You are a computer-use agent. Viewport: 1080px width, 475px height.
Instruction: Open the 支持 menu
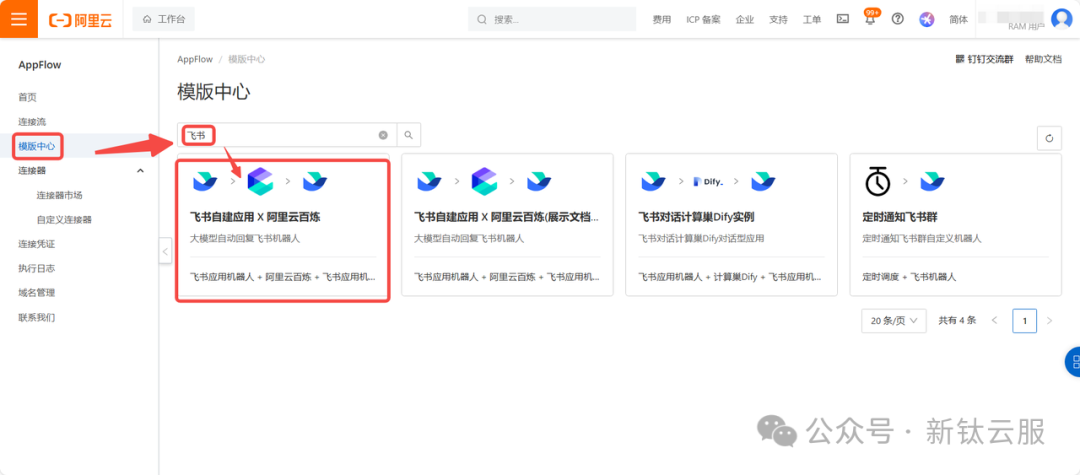(x=778, y=19)
